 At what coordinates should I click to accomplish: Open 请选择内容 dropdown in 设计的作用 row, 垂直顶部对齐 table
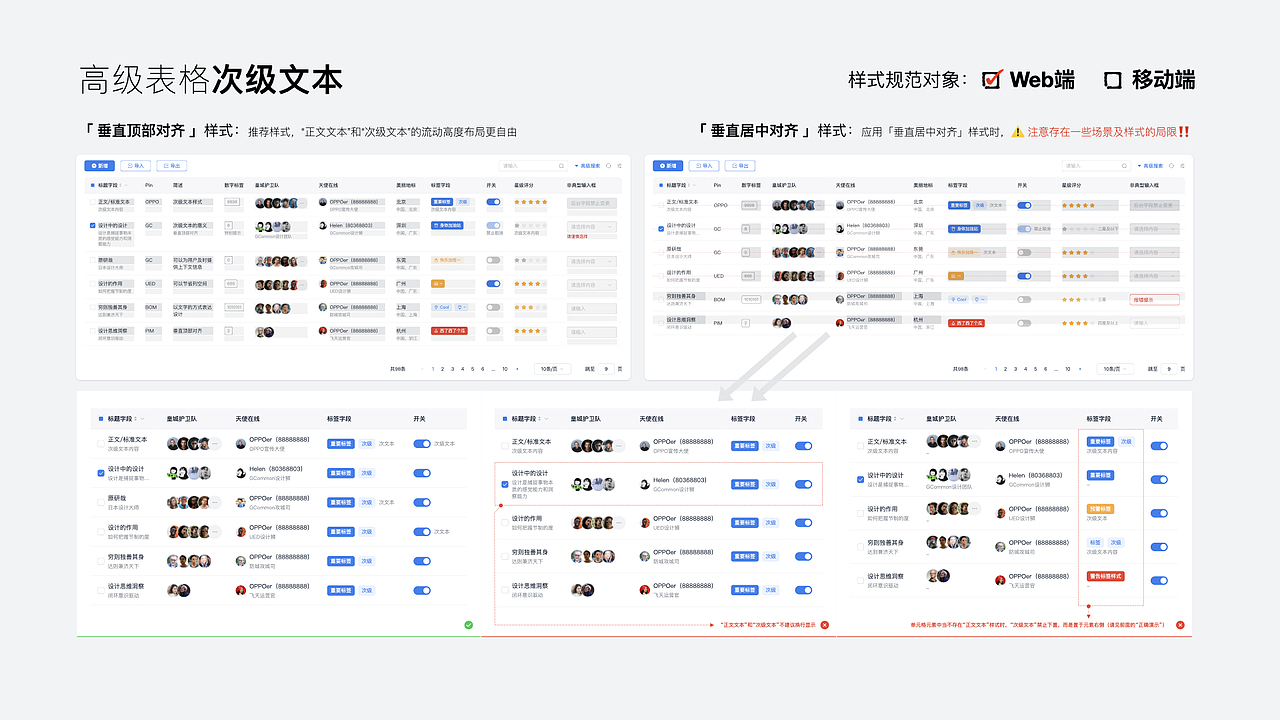592,285
